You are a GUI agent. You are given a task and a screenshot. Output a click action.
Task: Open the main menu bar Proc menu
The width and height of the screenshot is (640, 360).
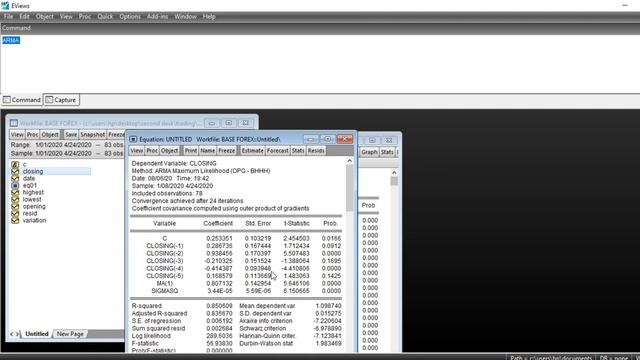pos(85,16)
